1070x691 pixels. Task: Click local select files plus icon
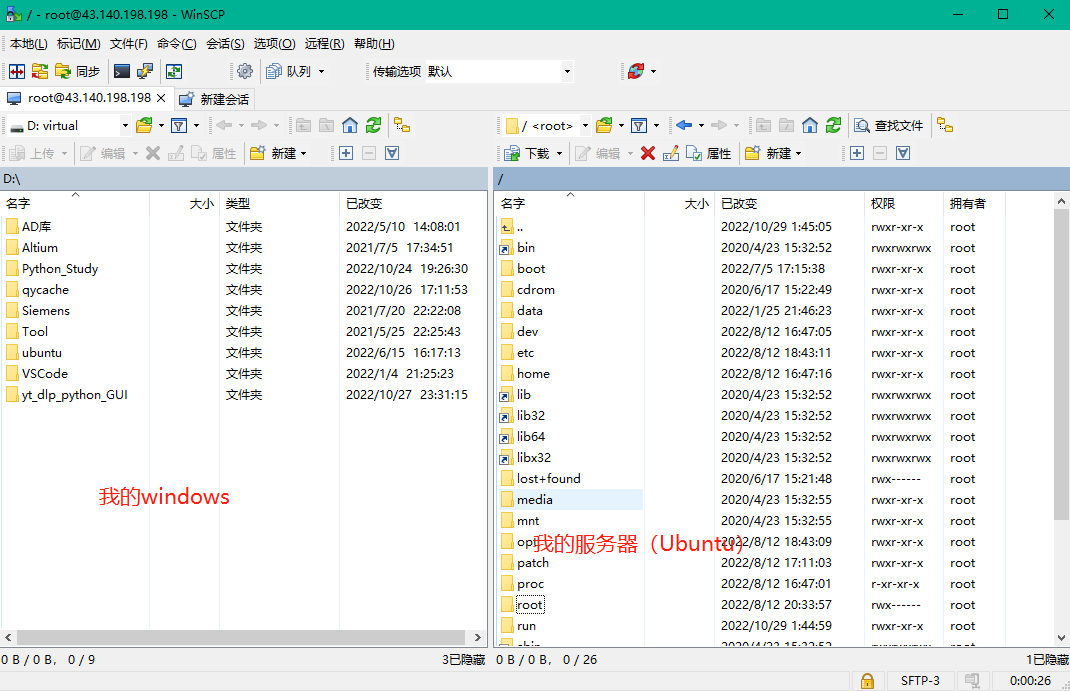tap(346, 153)
